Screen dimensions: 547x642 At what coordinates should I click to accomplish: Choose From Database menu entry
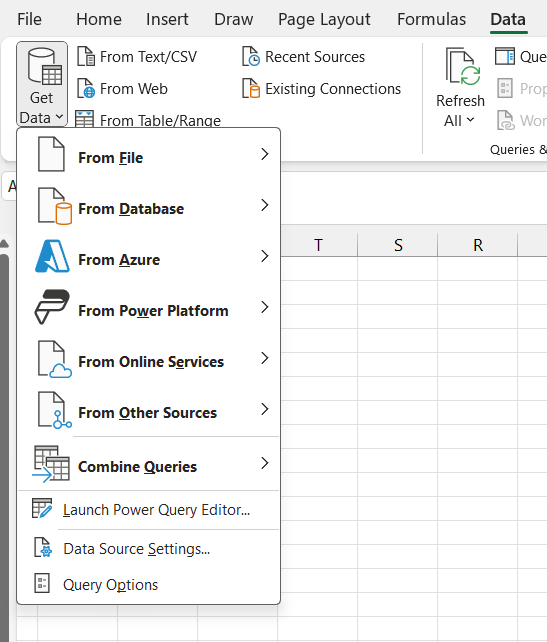(149, 206)
